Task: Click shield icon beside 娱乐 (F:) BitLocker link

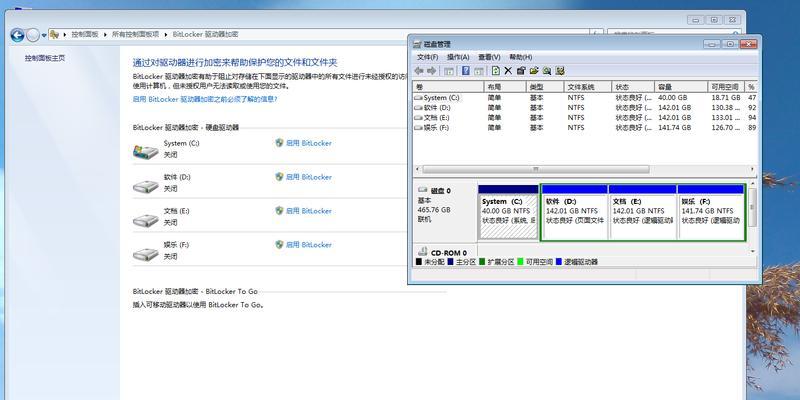Action: pos(279,244)
